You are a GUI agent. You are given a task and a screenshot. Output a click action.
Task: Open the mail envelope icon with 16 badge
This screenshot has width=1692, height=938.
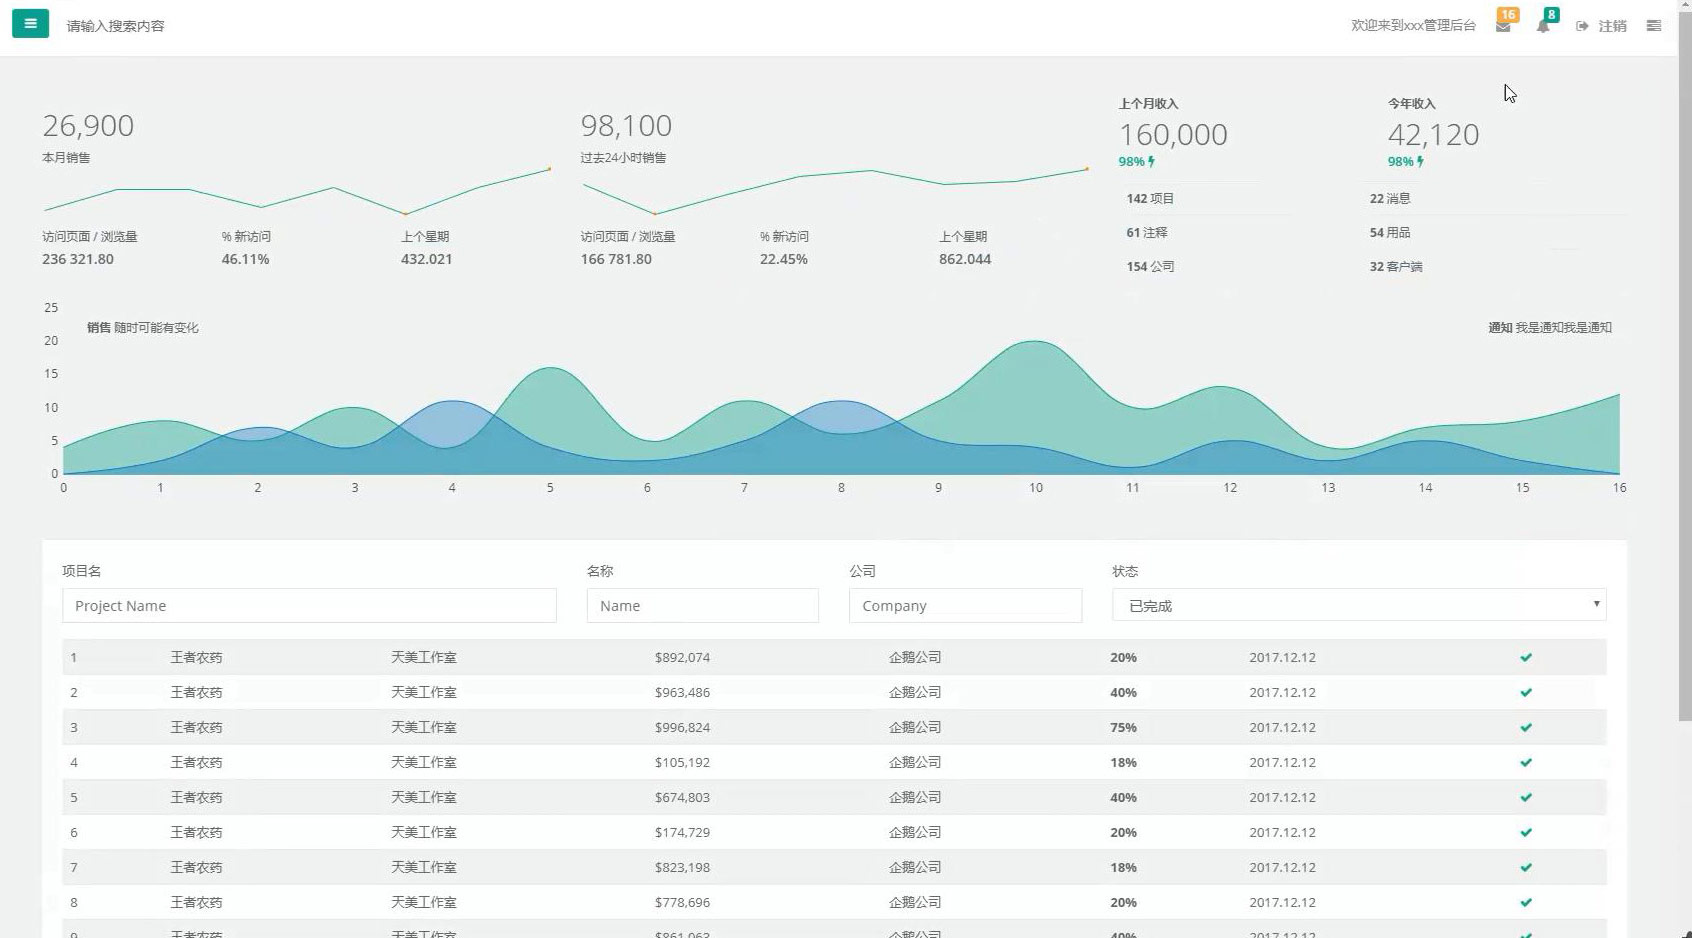pyautogui.click(x=1503, y=26)
